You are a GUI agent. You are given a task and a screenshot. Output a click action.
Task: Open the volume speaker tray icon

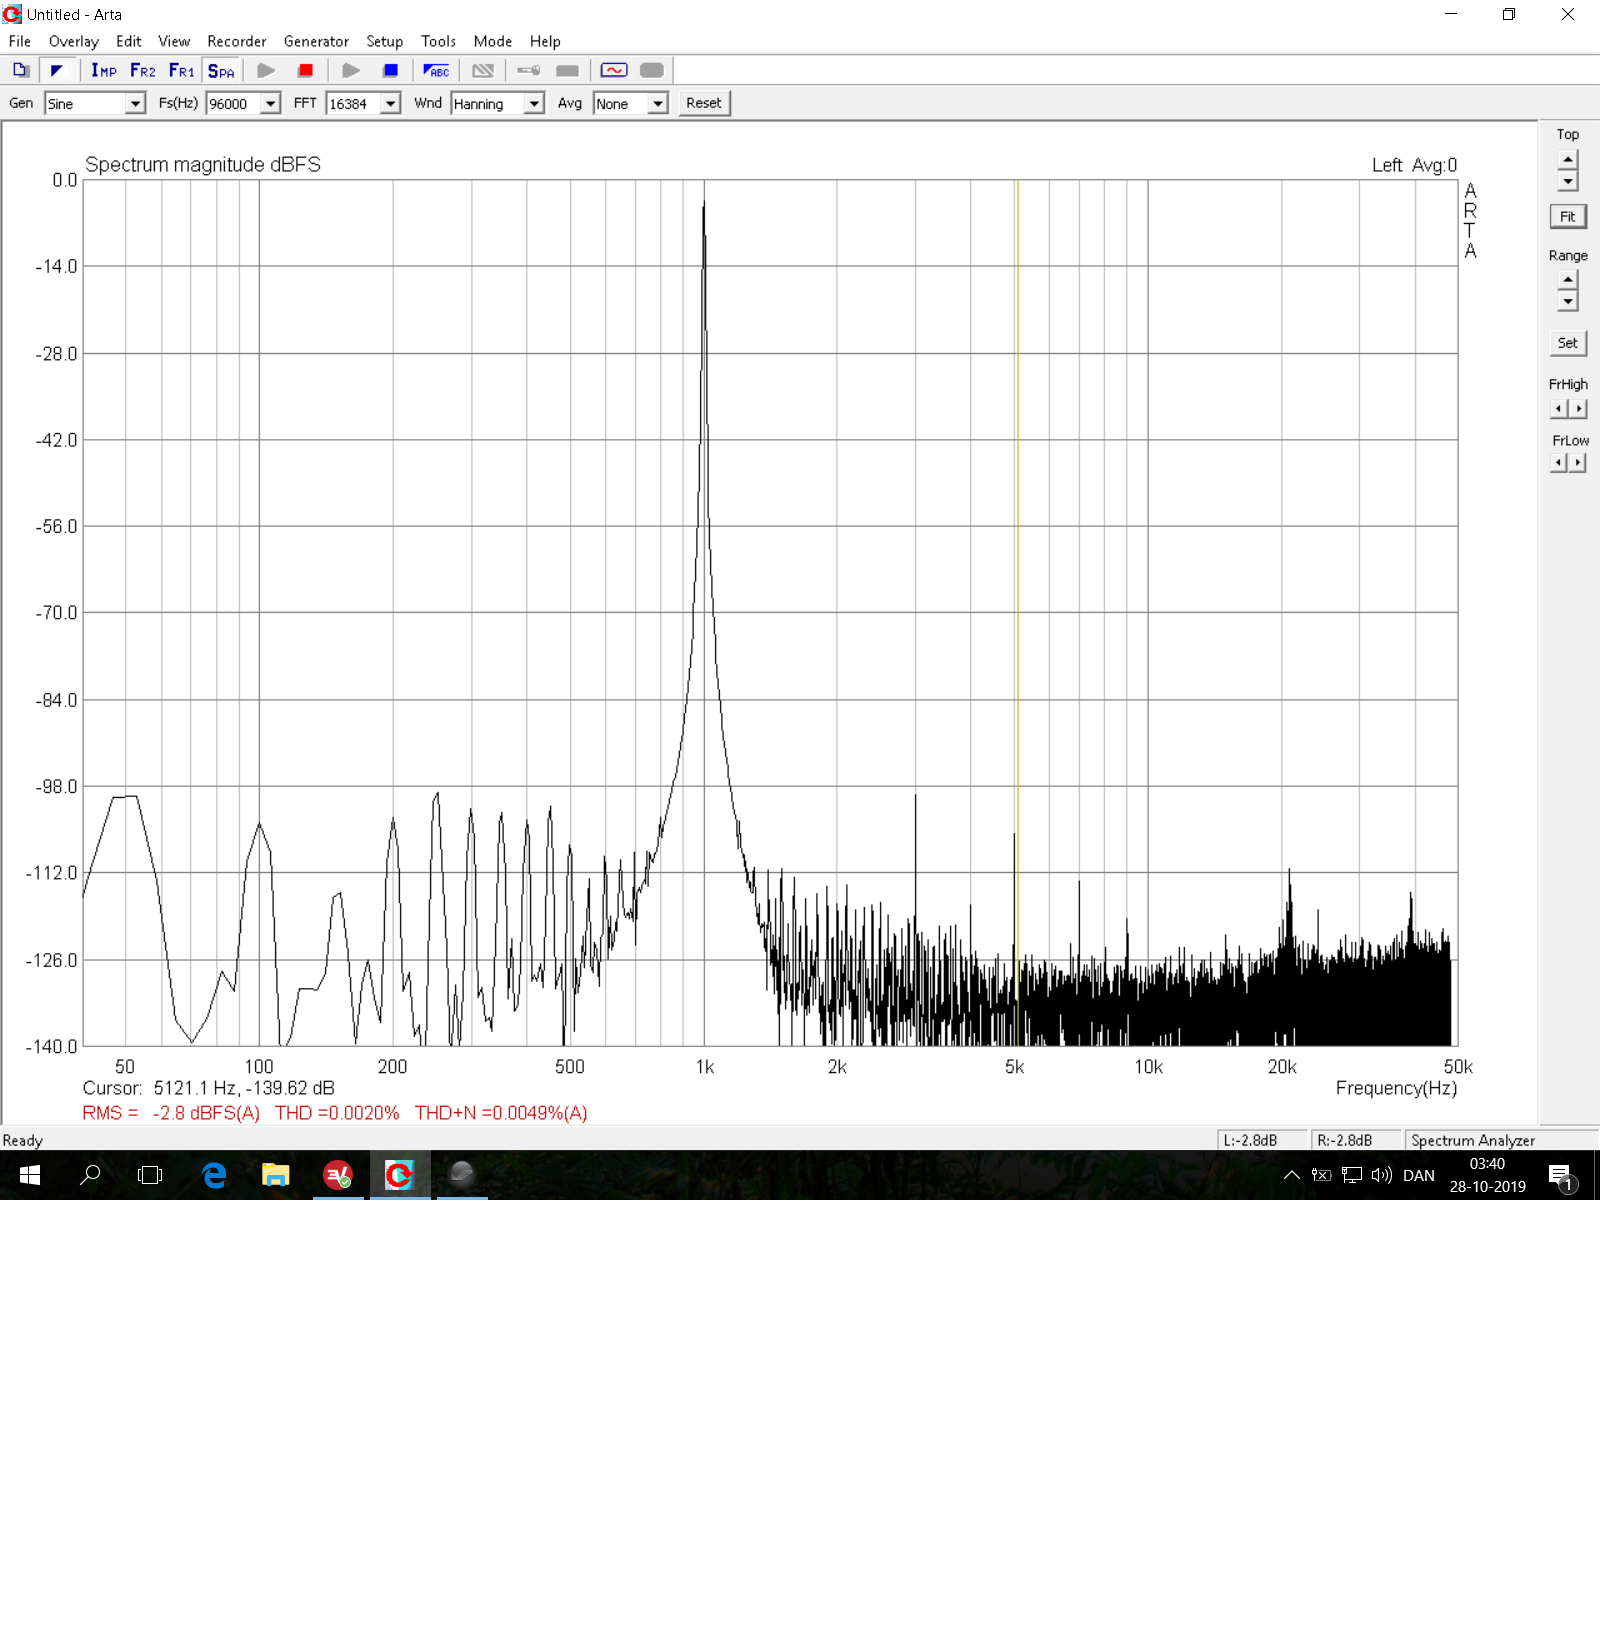[1382, 1175]
